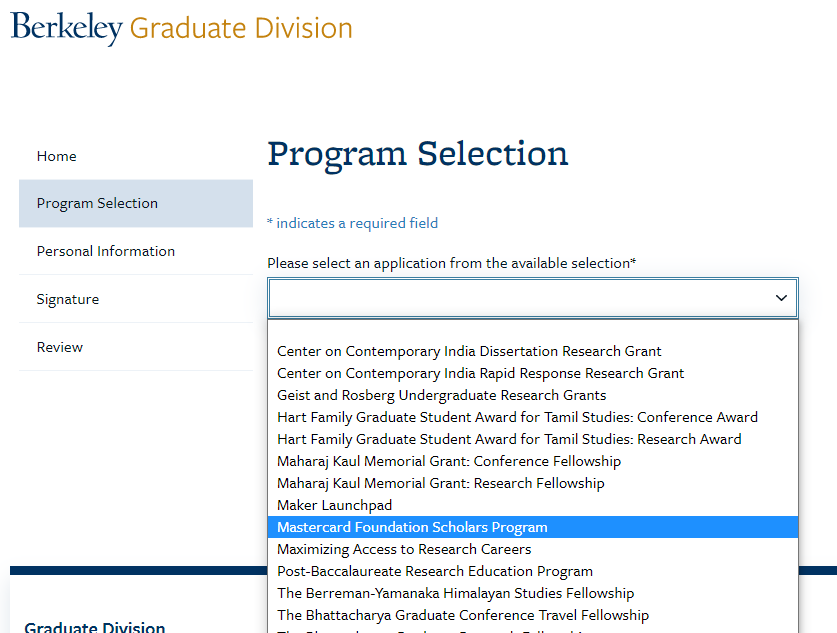Select Hart Family Tamil Studies Conference Award
The height and width of the screenshot is (633, 837).
coord(517,417)
